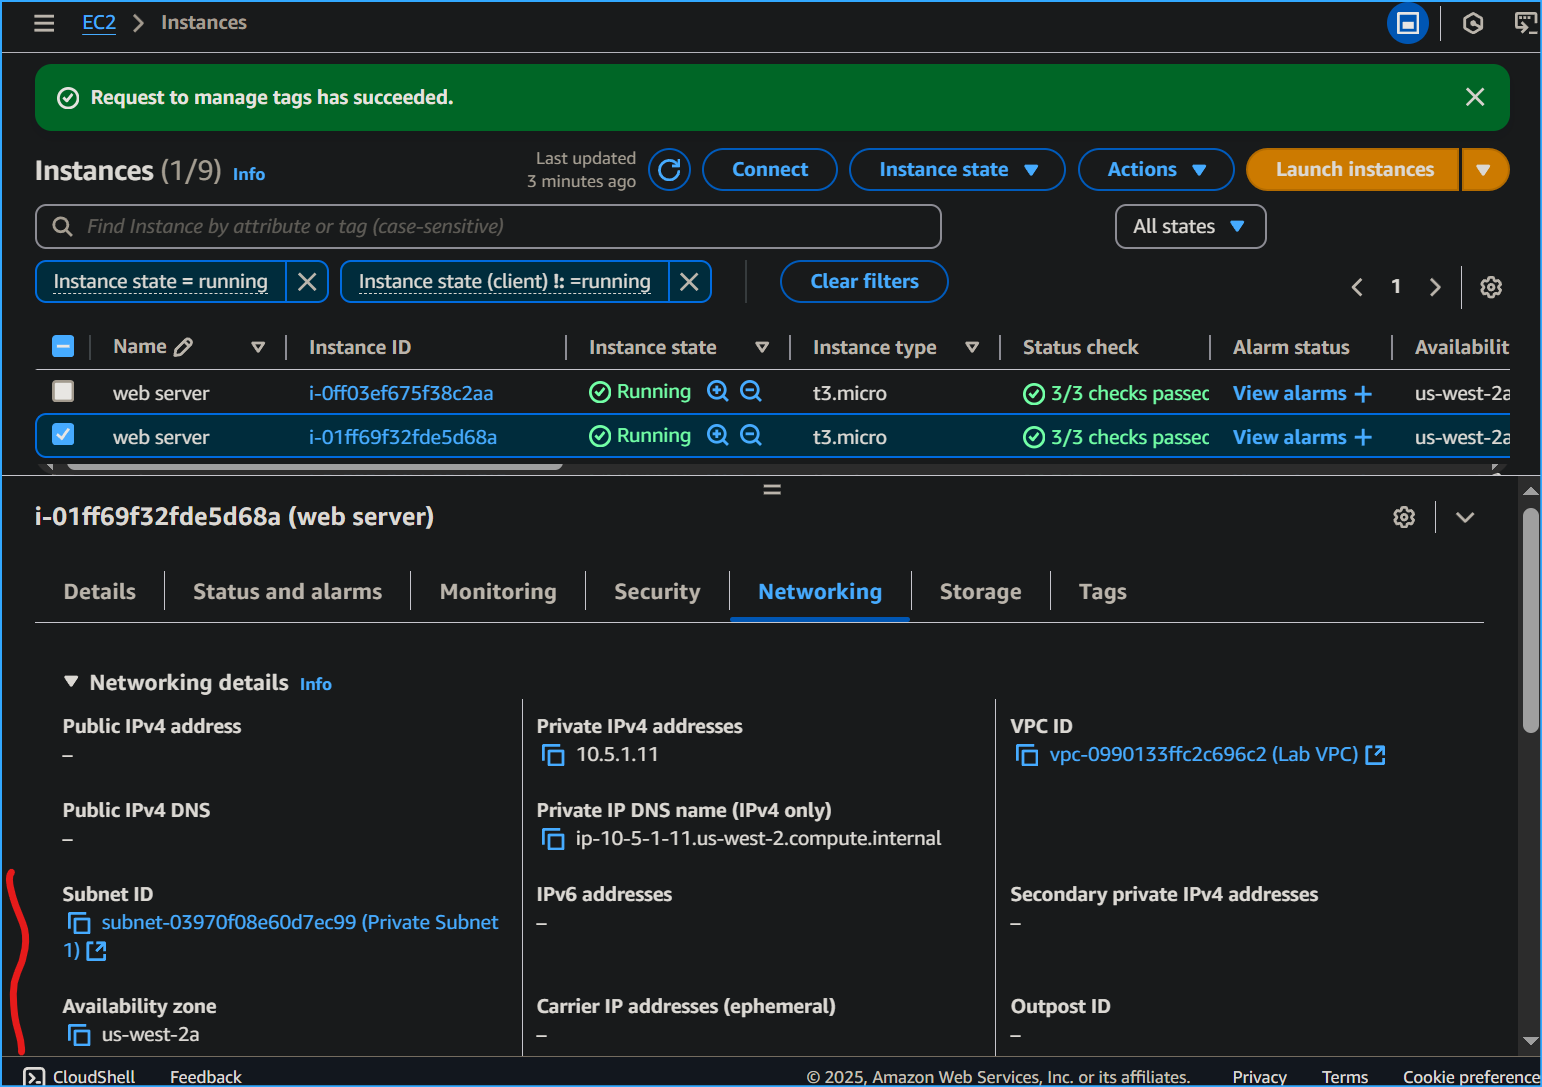
Task: Open the All states filter dropdown
Action: [1189, 227]
